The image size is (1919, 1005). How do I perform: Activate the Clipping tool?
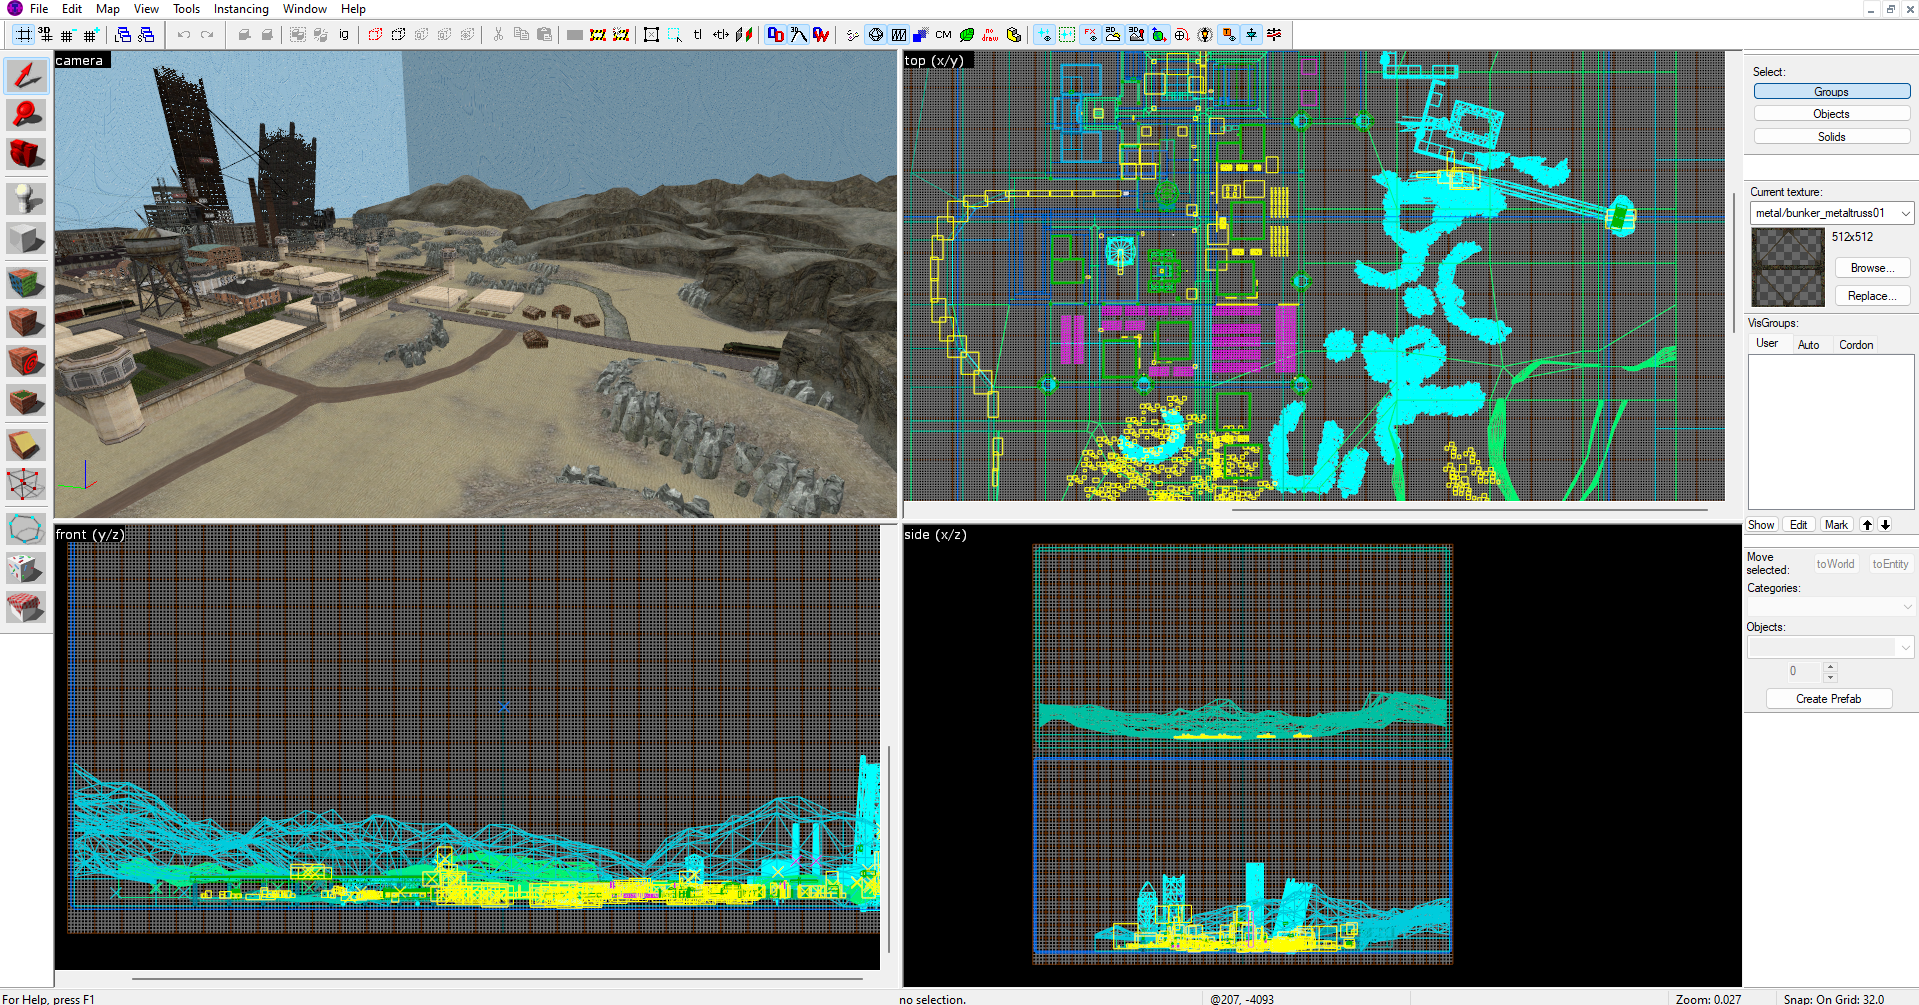(x=26, y=445)
